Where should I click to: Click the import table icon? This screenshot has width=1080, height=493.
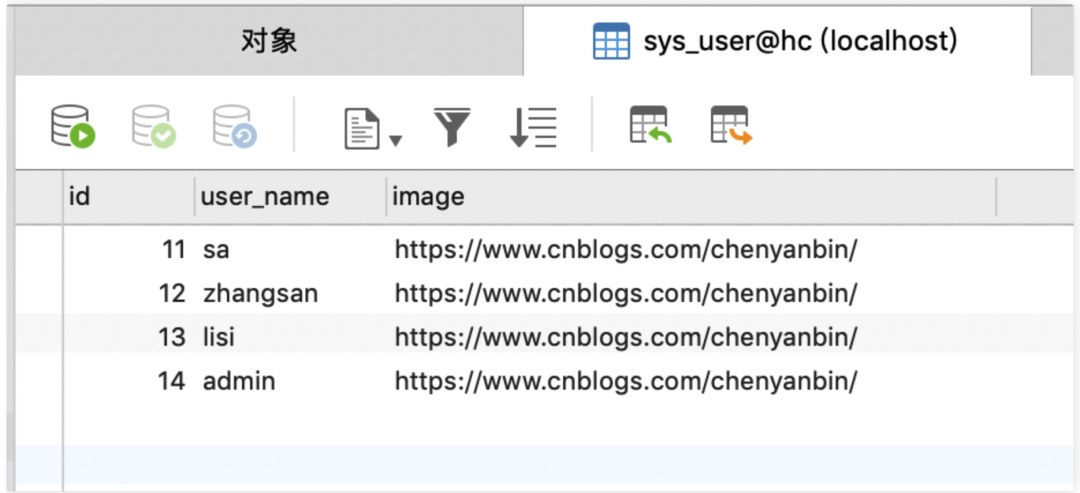coord(650,126)
